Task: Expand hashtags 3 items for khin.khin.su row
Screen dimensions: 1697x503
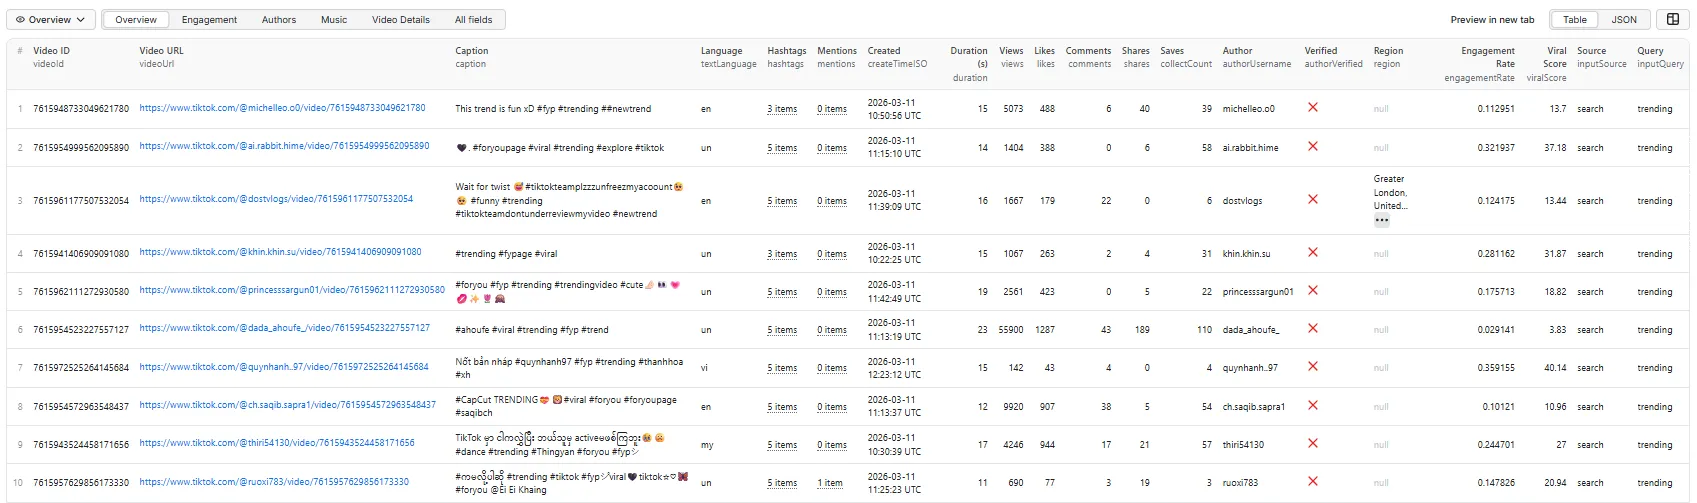Action: (x=782, y=254)
